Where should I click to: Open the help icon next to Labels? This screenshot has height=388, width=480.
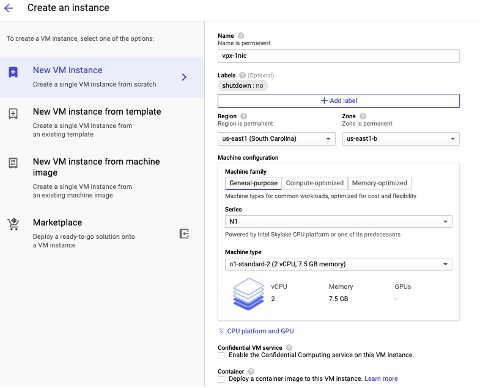click(x=242, y=75)
